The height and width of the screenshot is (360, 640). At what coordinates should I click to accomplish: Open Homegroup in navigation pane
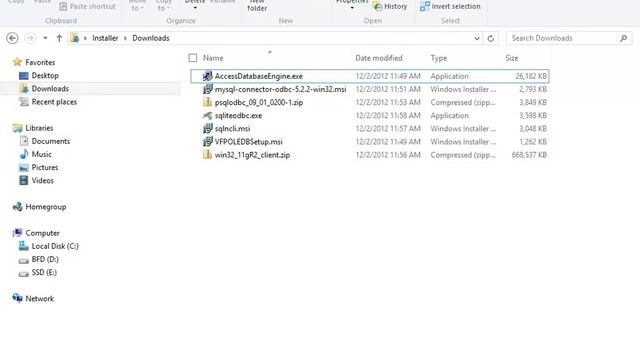click(x=46, y=207)
